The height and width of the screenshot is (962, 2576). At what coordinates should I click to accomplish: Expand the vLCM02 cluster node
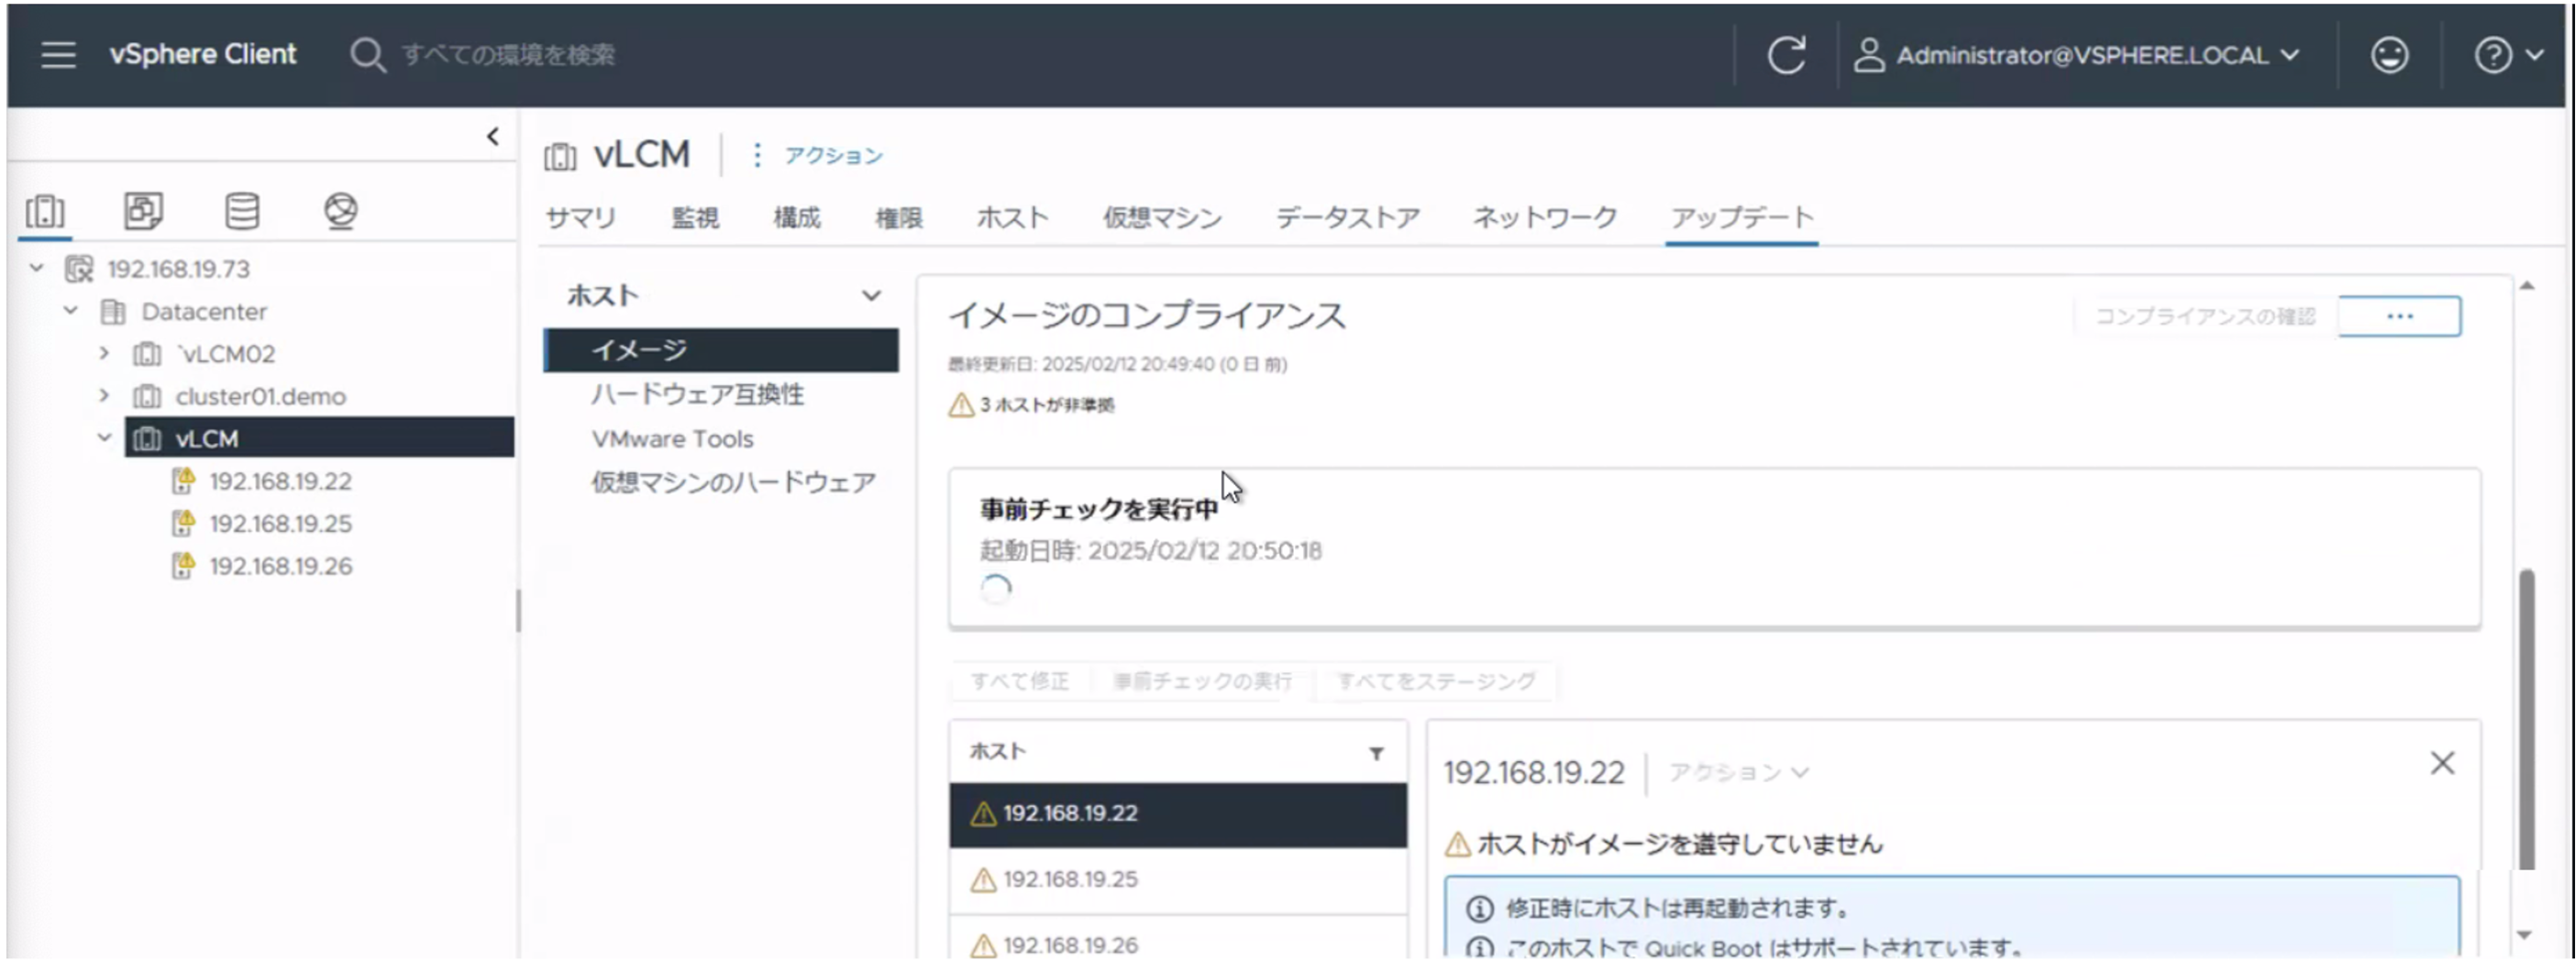click(104, 353)
